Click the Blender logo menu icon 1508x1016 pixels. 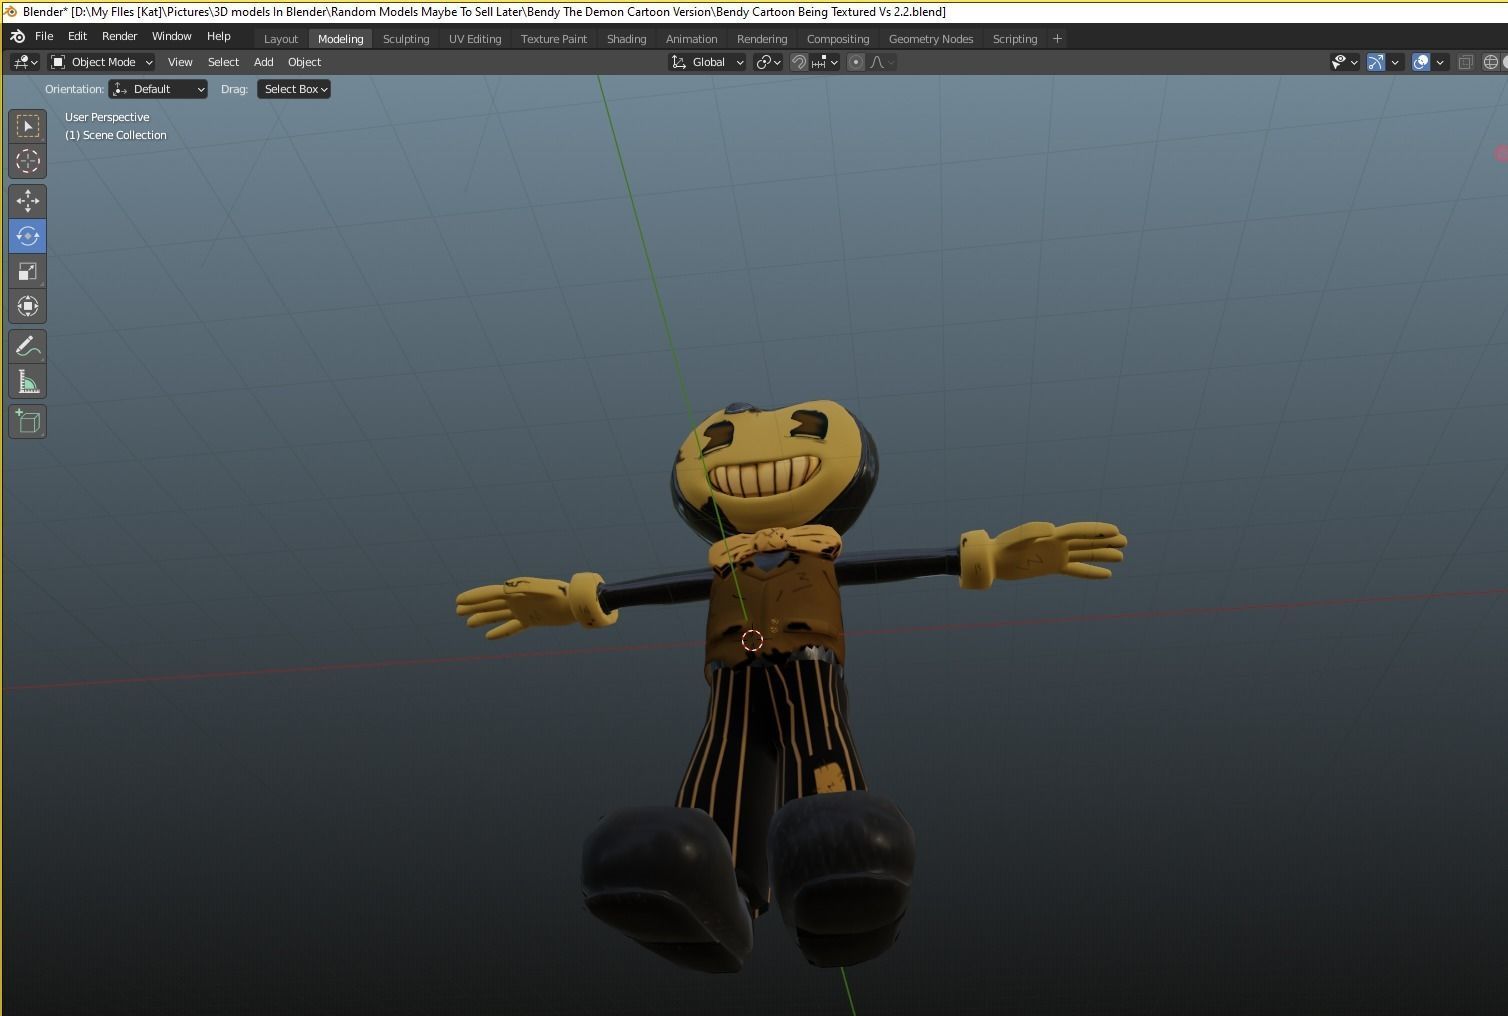(x=17, y=36)
